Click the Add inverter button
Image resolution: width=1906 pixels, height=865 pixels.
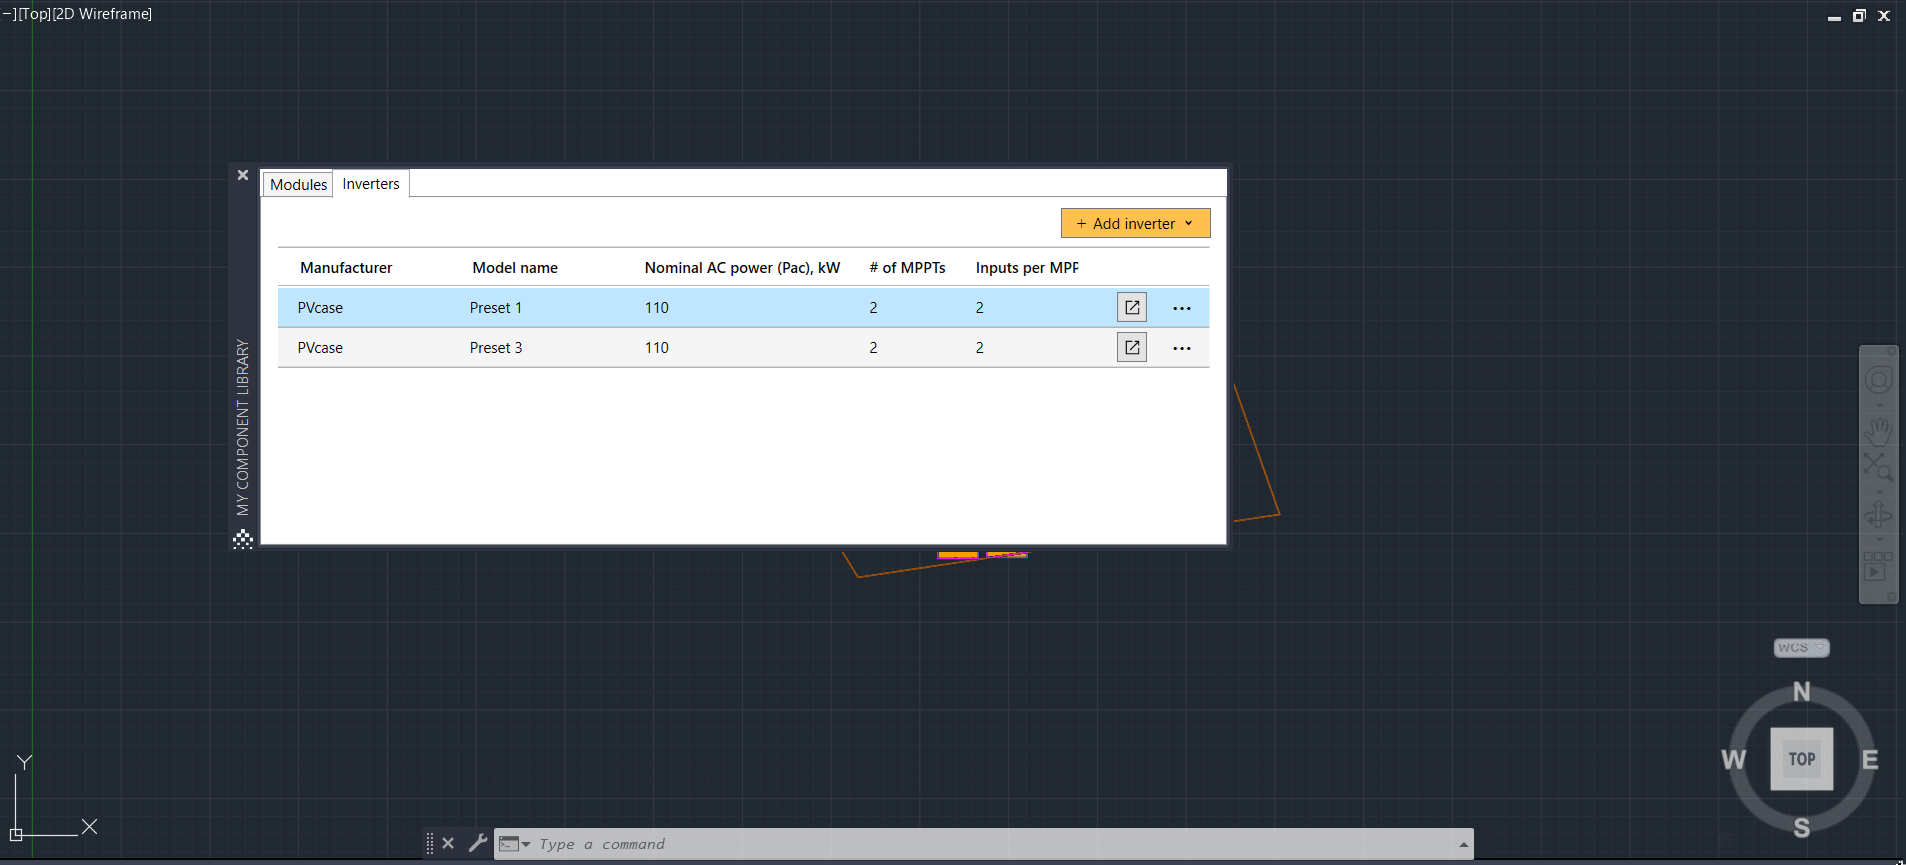point(1135,223)
